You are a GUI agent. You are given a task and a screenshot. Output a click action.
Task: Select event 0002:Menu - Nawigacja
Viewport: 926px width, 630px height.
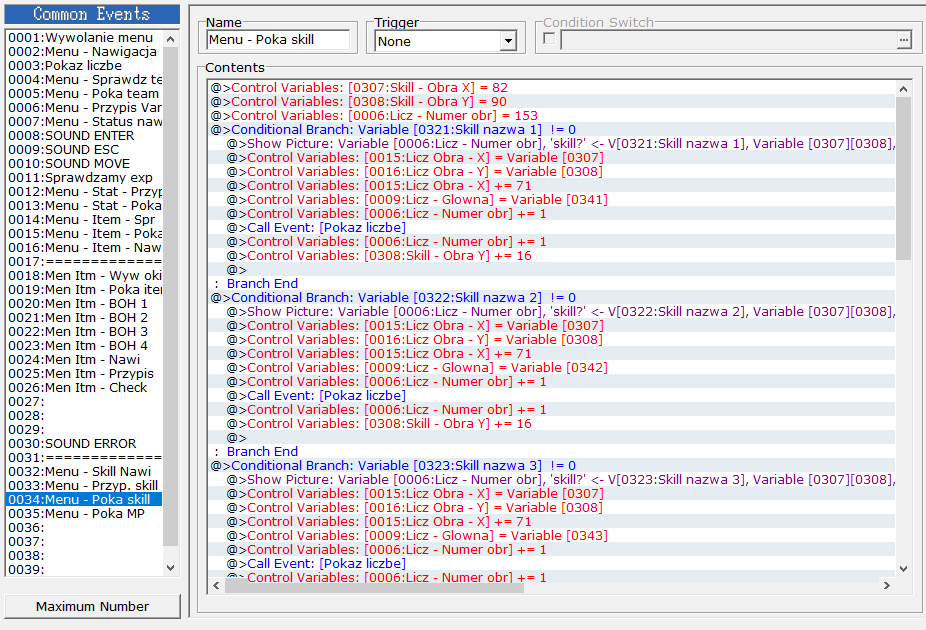84,52
